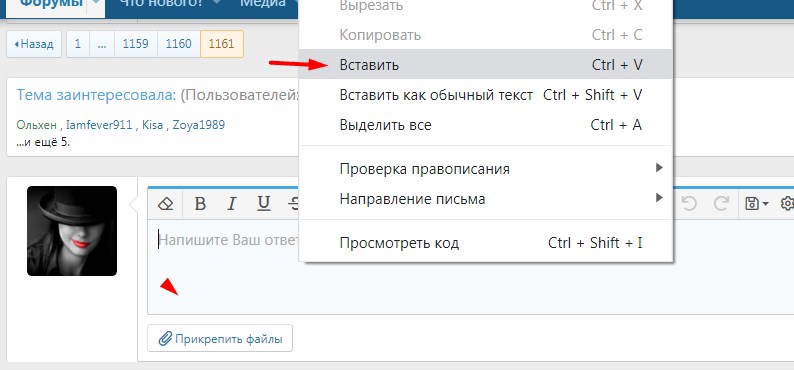The height and width of the screenshot is (370, 794).
Task: Open user profile Zoya1989
Action: click(x=198, y=125)
